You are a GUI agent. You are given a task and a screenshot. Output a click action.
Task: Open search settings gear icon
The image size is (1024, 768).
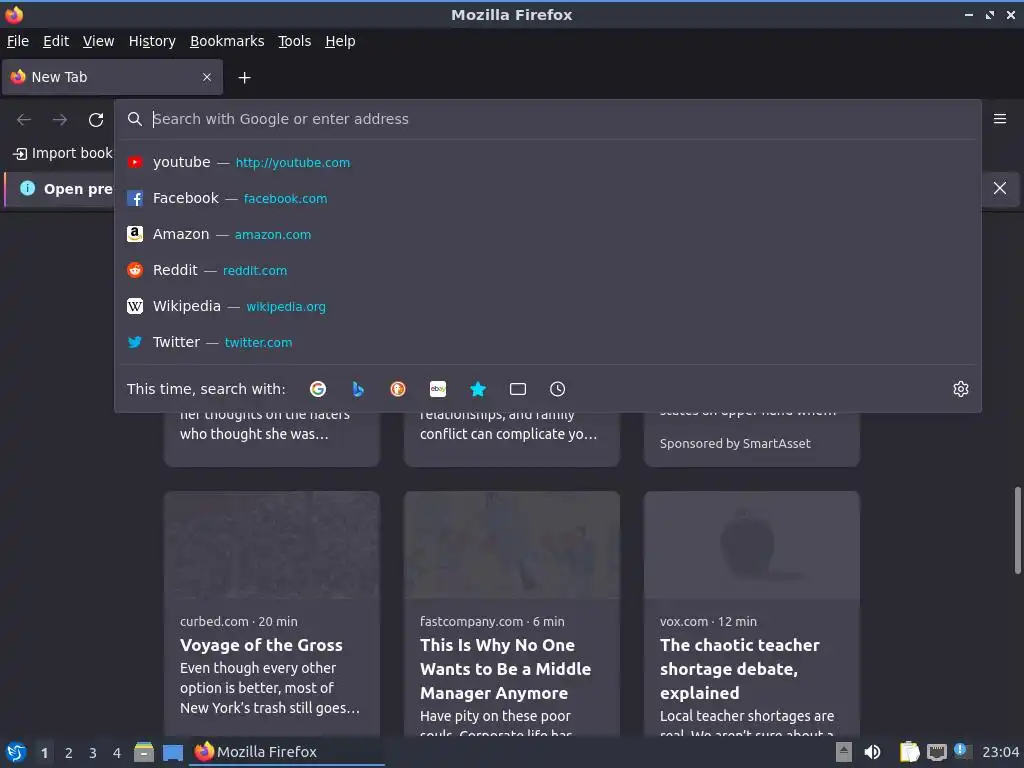coord(961,389)
